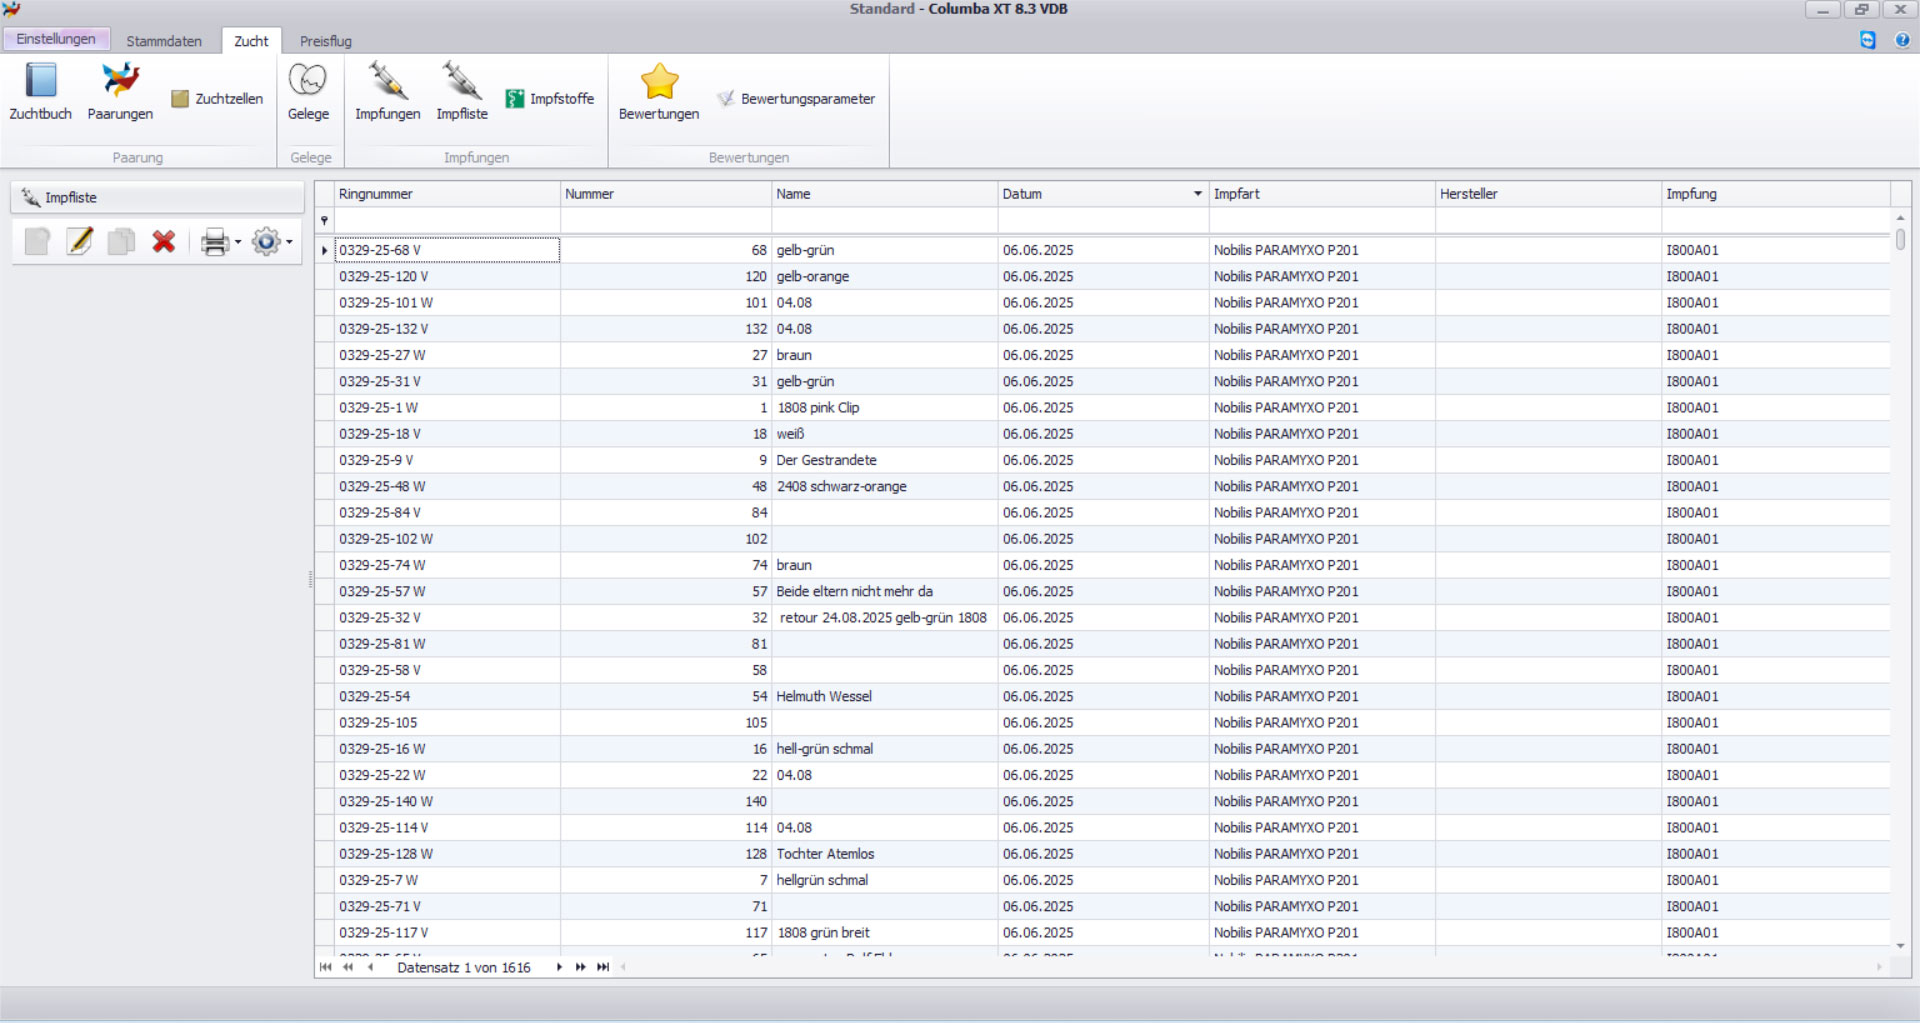Click the pencil edit record icon
Image resolution: width=1920 pixels, height=1023 pixels.
(x=80, y=242)
